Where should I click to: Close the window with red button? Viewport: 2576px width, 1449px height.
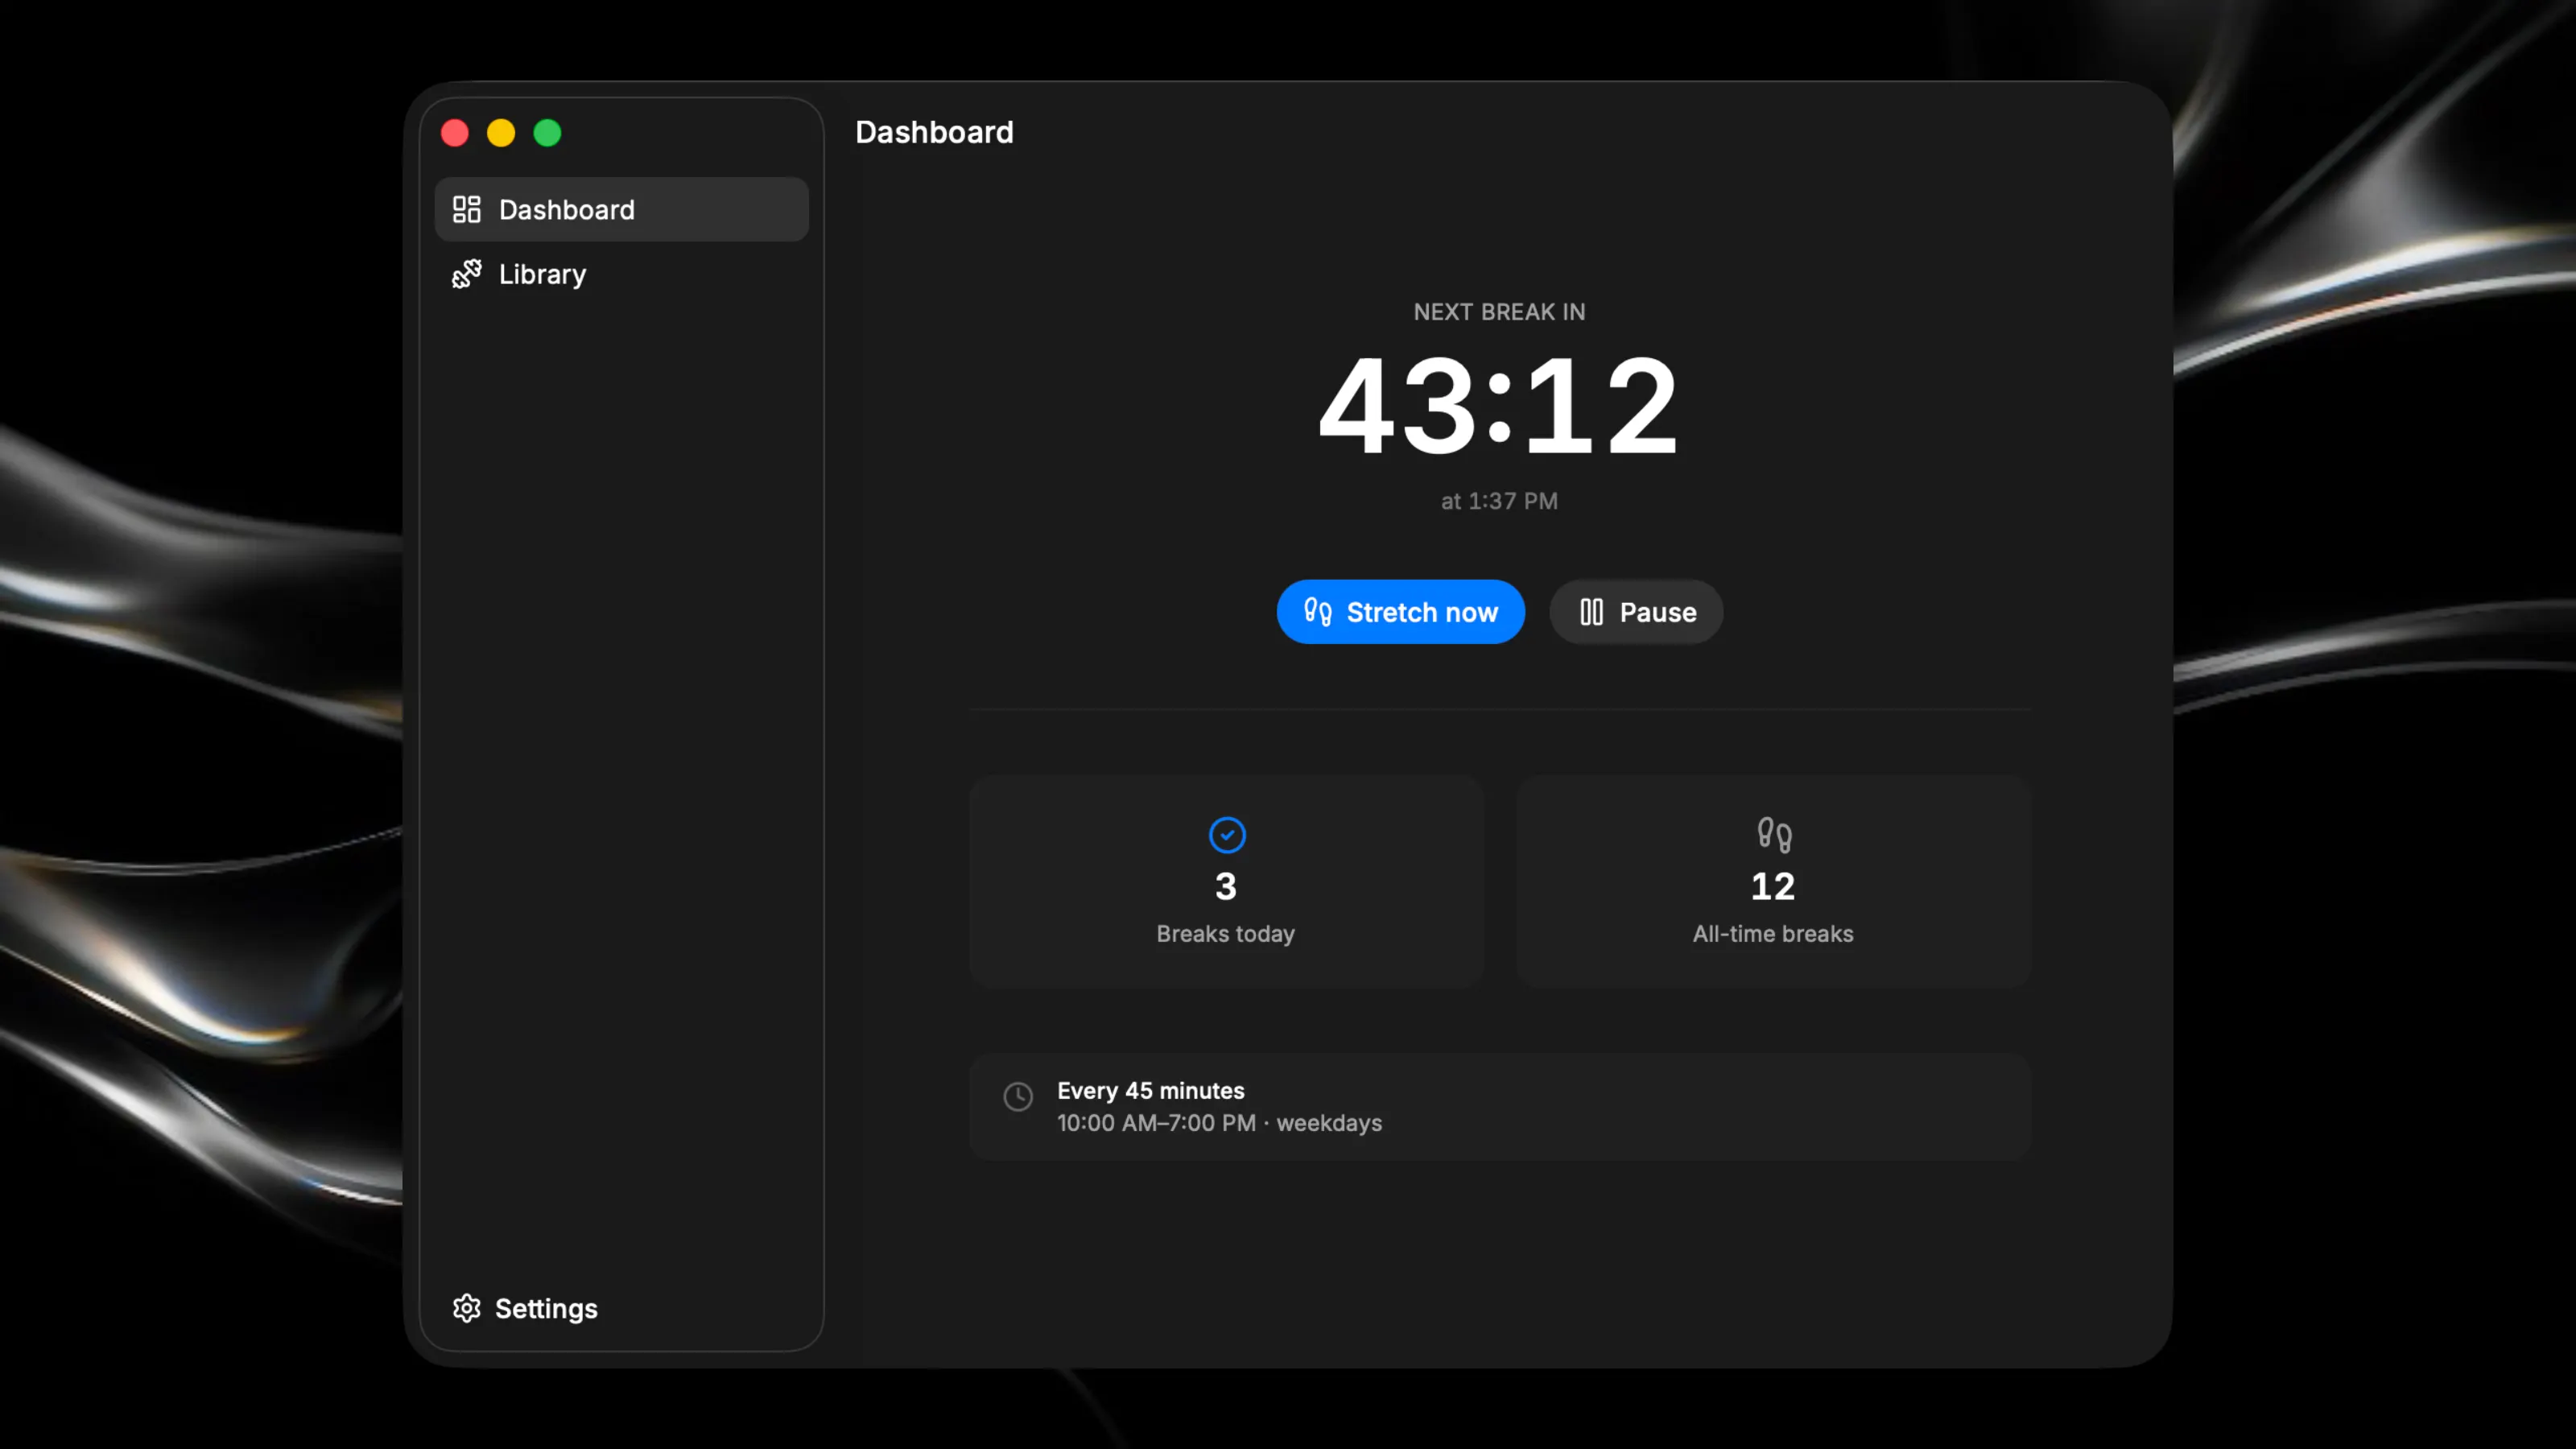click(x=455, y=133)
